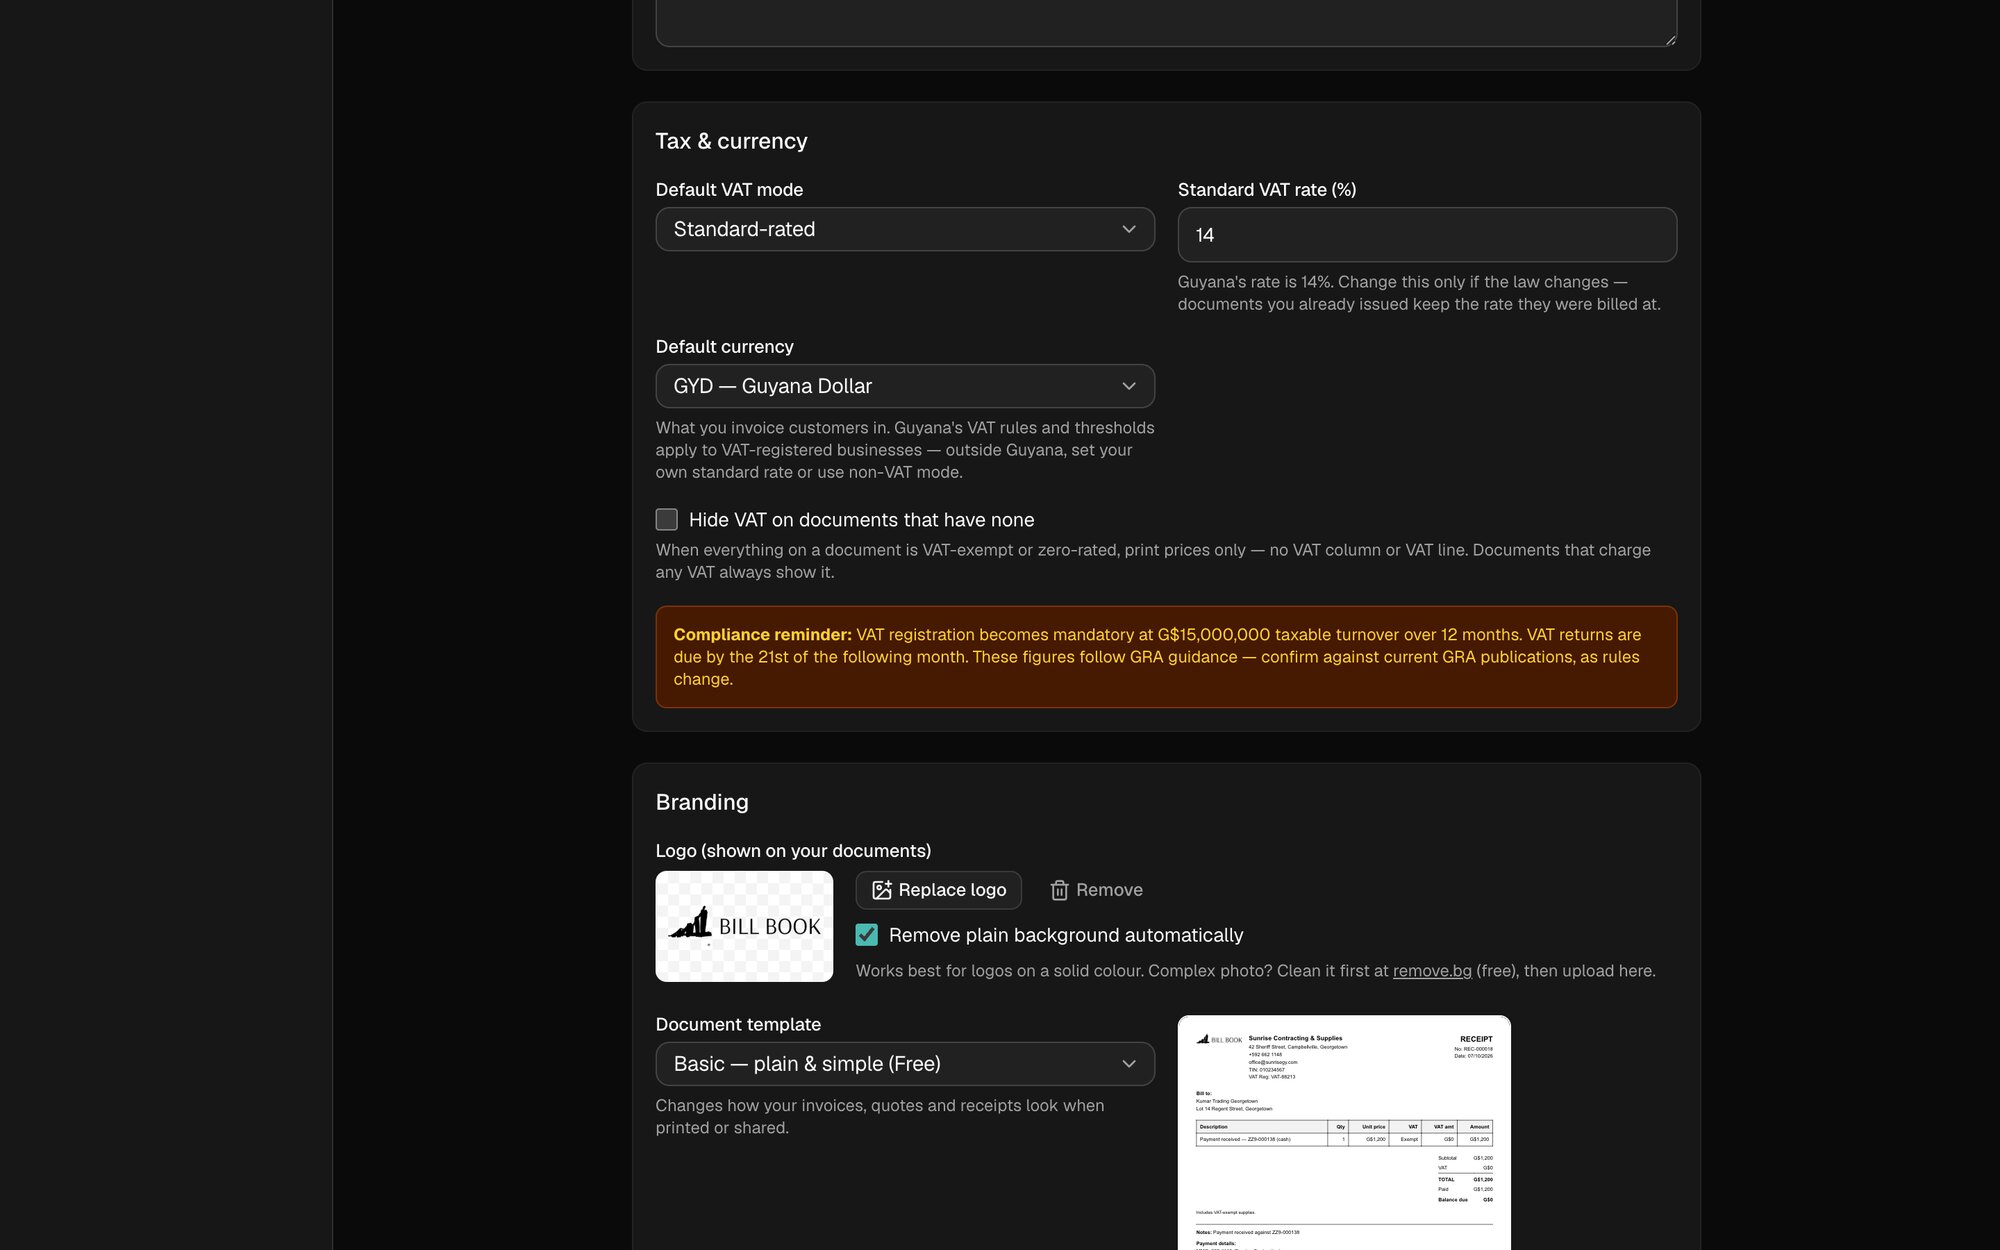The image size is (2000, 1250).
Task: Click the Branding section heading
Action: (x=702, y=802)
